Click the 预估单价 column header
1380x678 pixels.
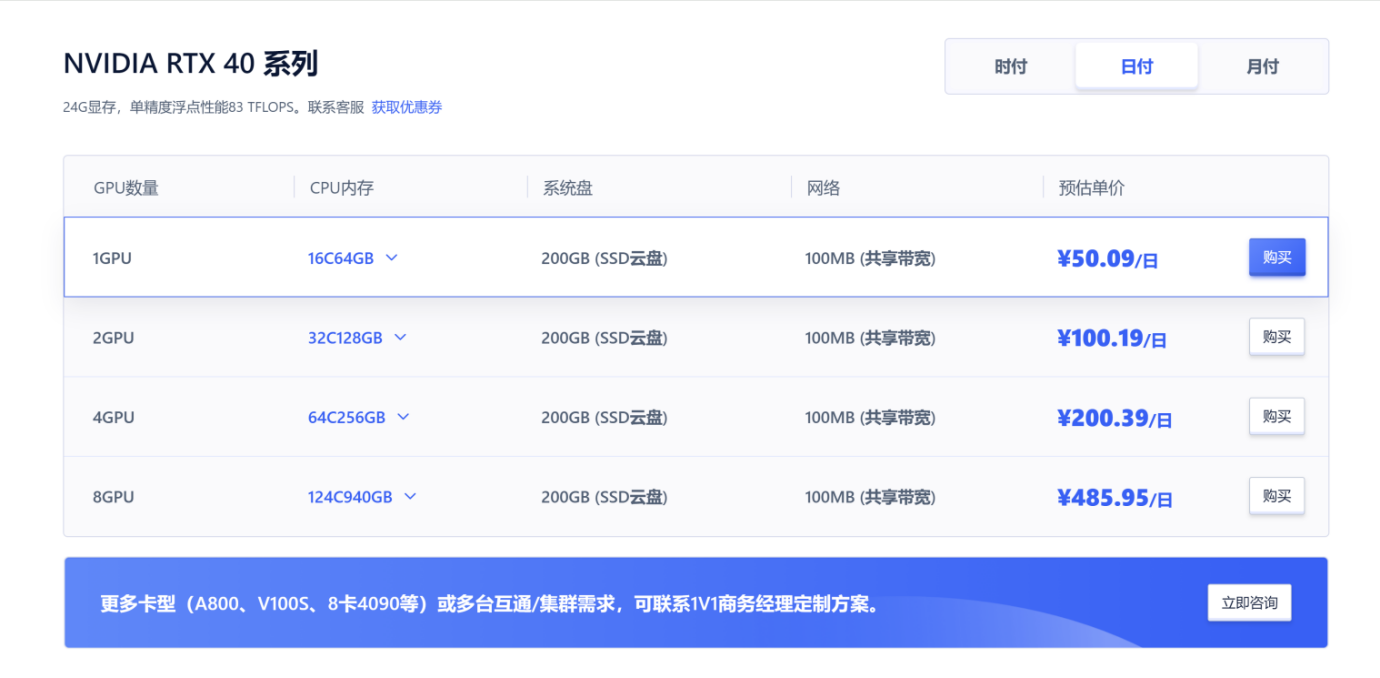1092,187
